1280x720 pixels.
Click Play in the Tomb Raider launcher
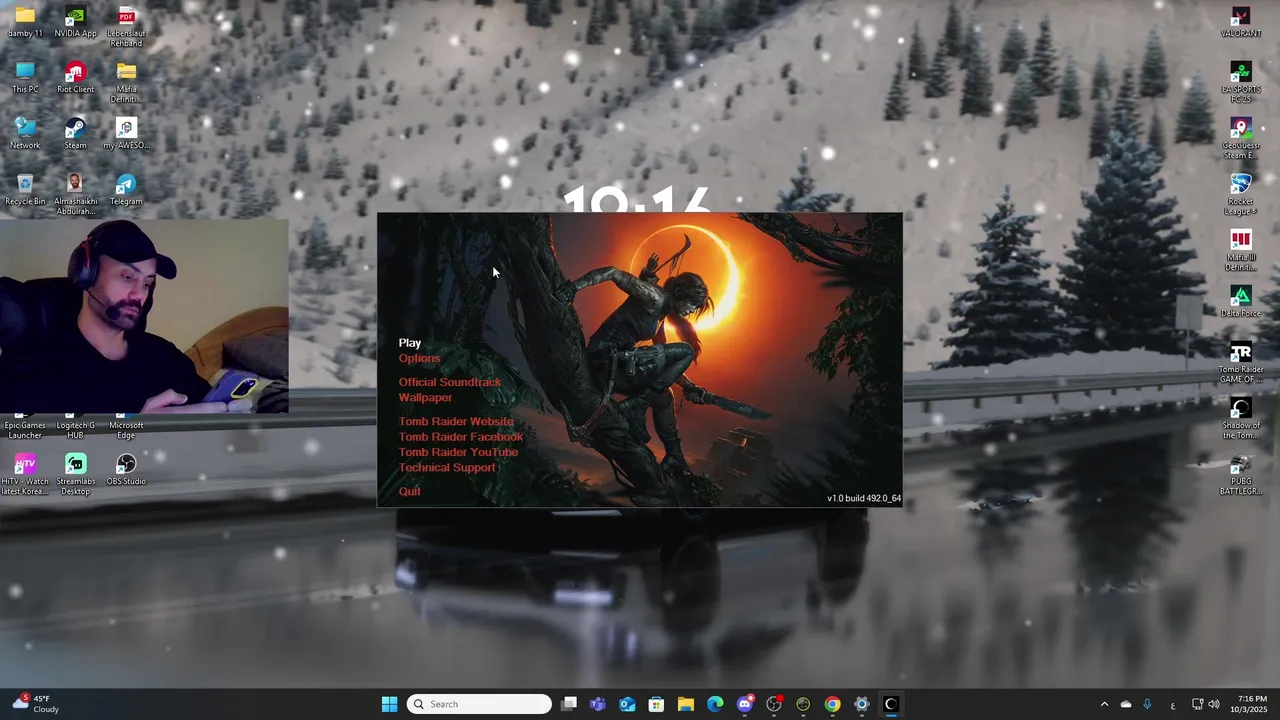(410, 343)
